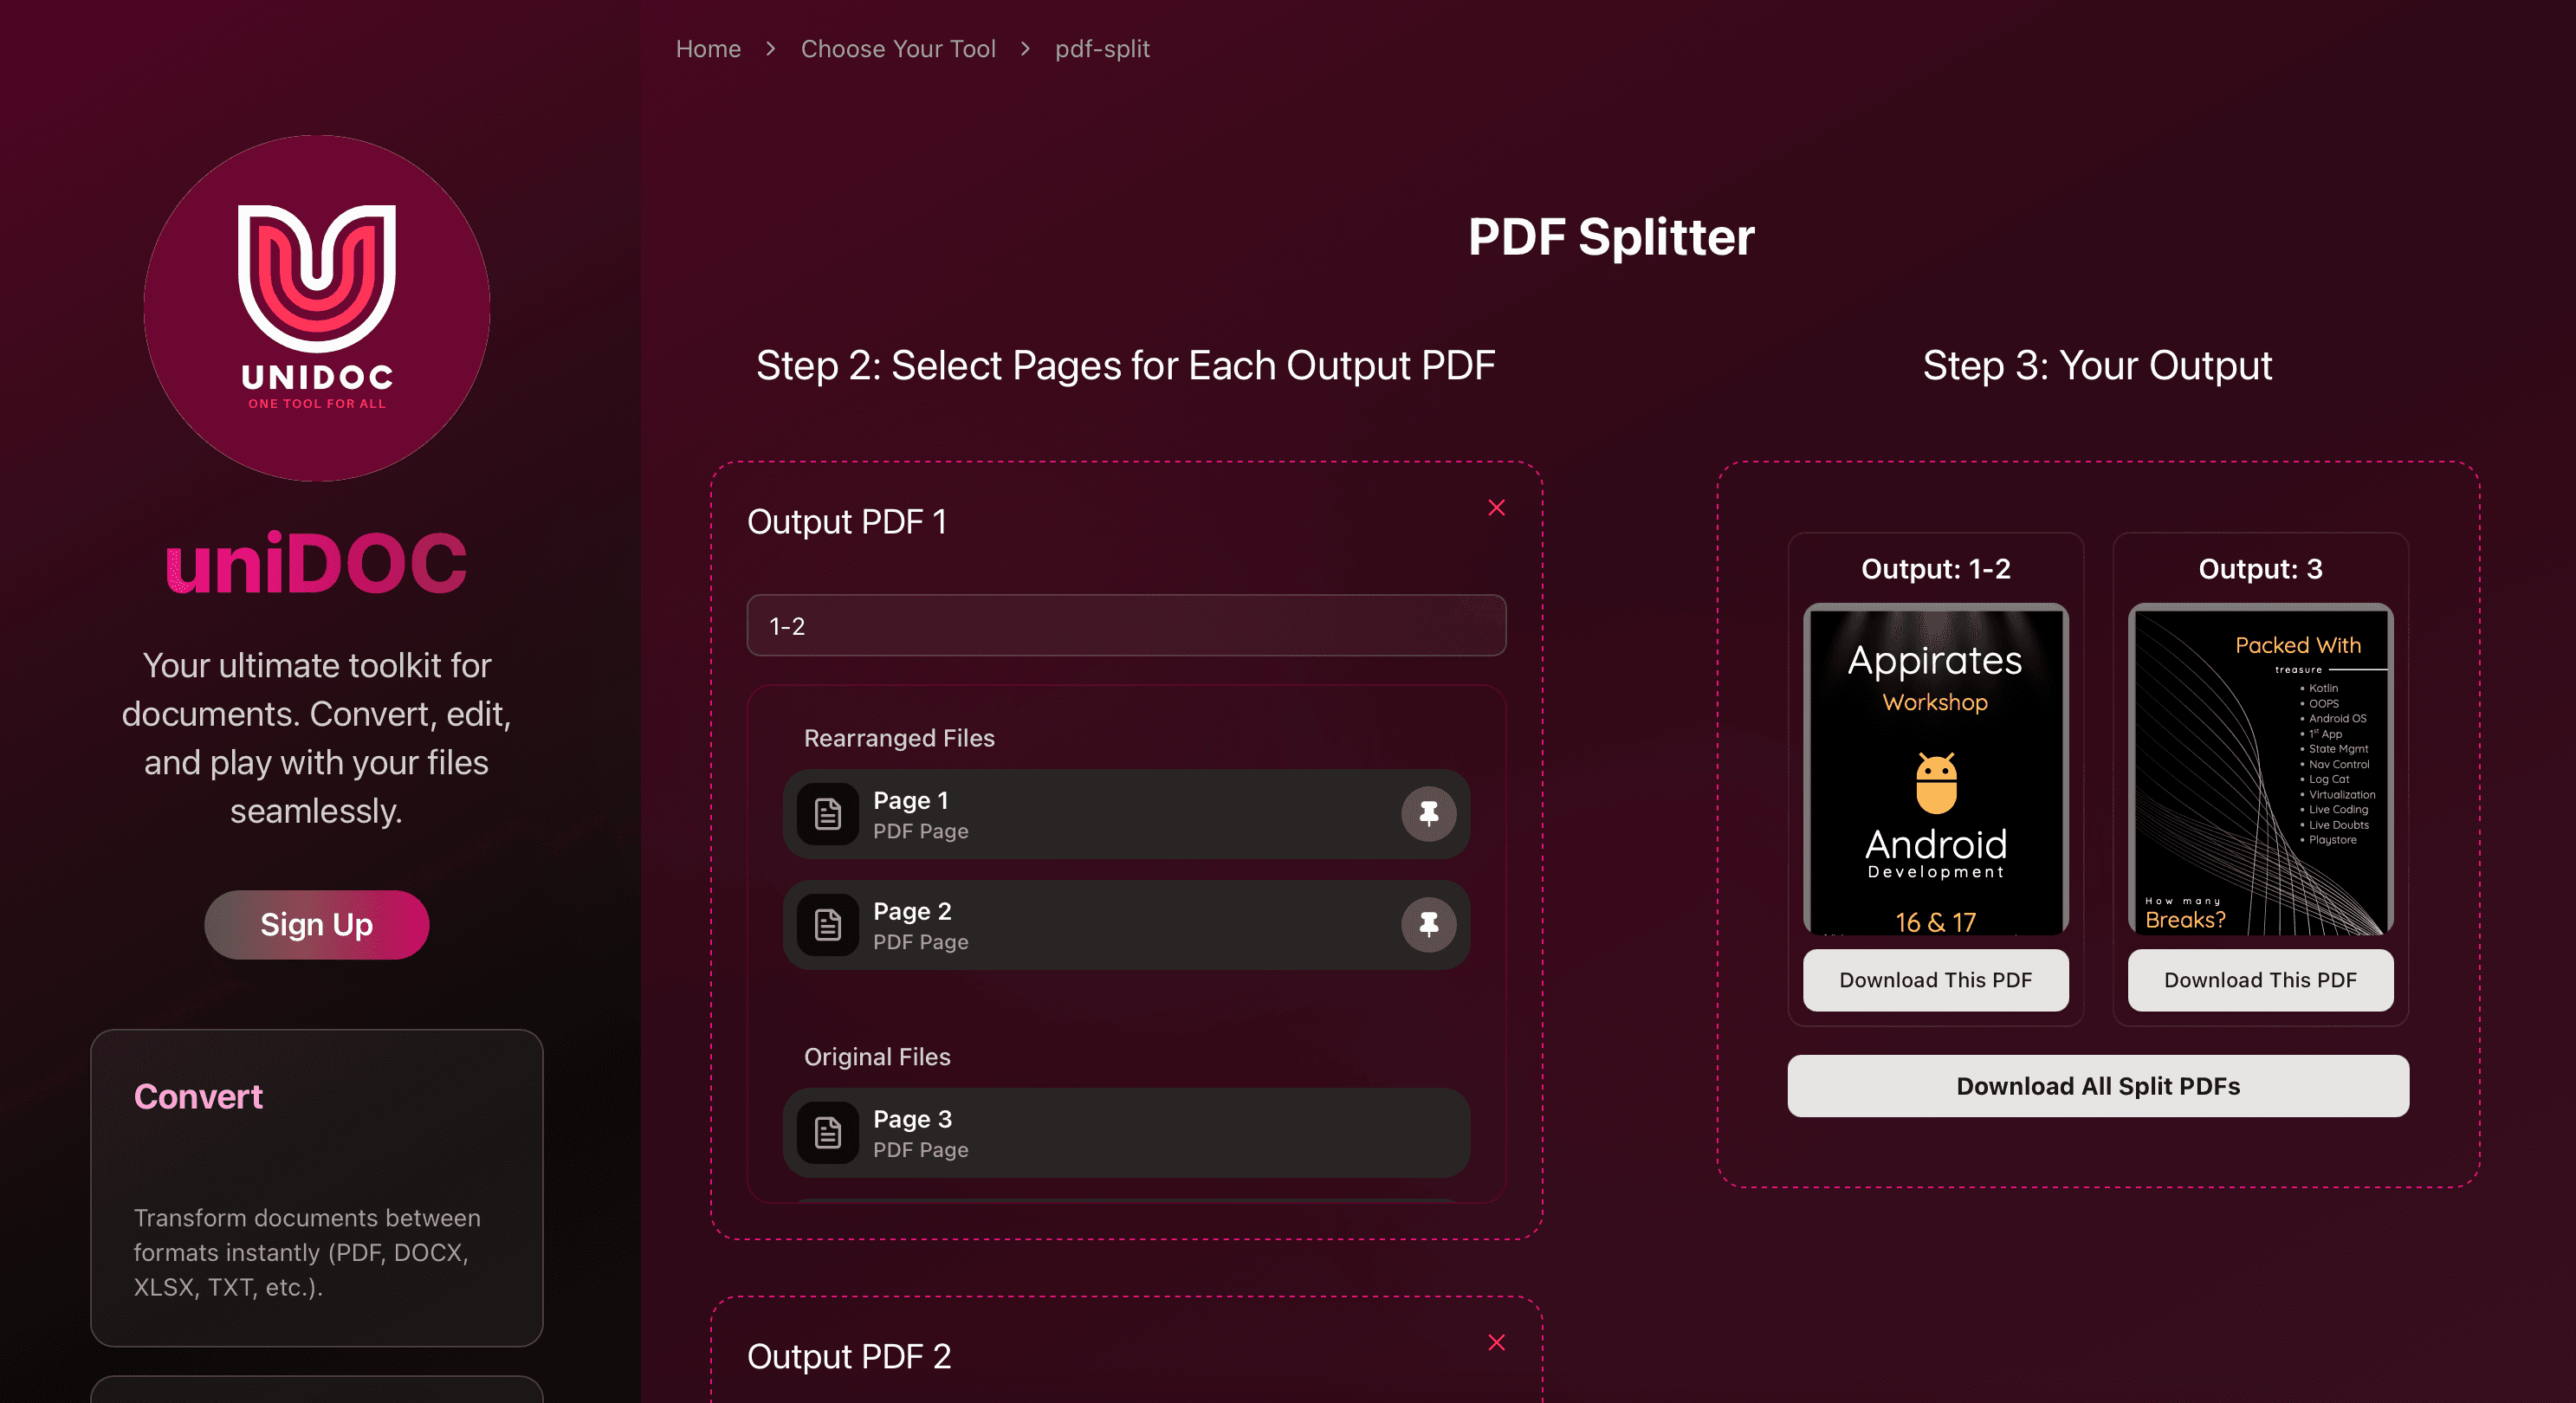Remove Output PDF 2 with its X
Image resolution: width=2576 pixels, height=1403 pixels.
pyautogui.click(x=1496, y=1342)
